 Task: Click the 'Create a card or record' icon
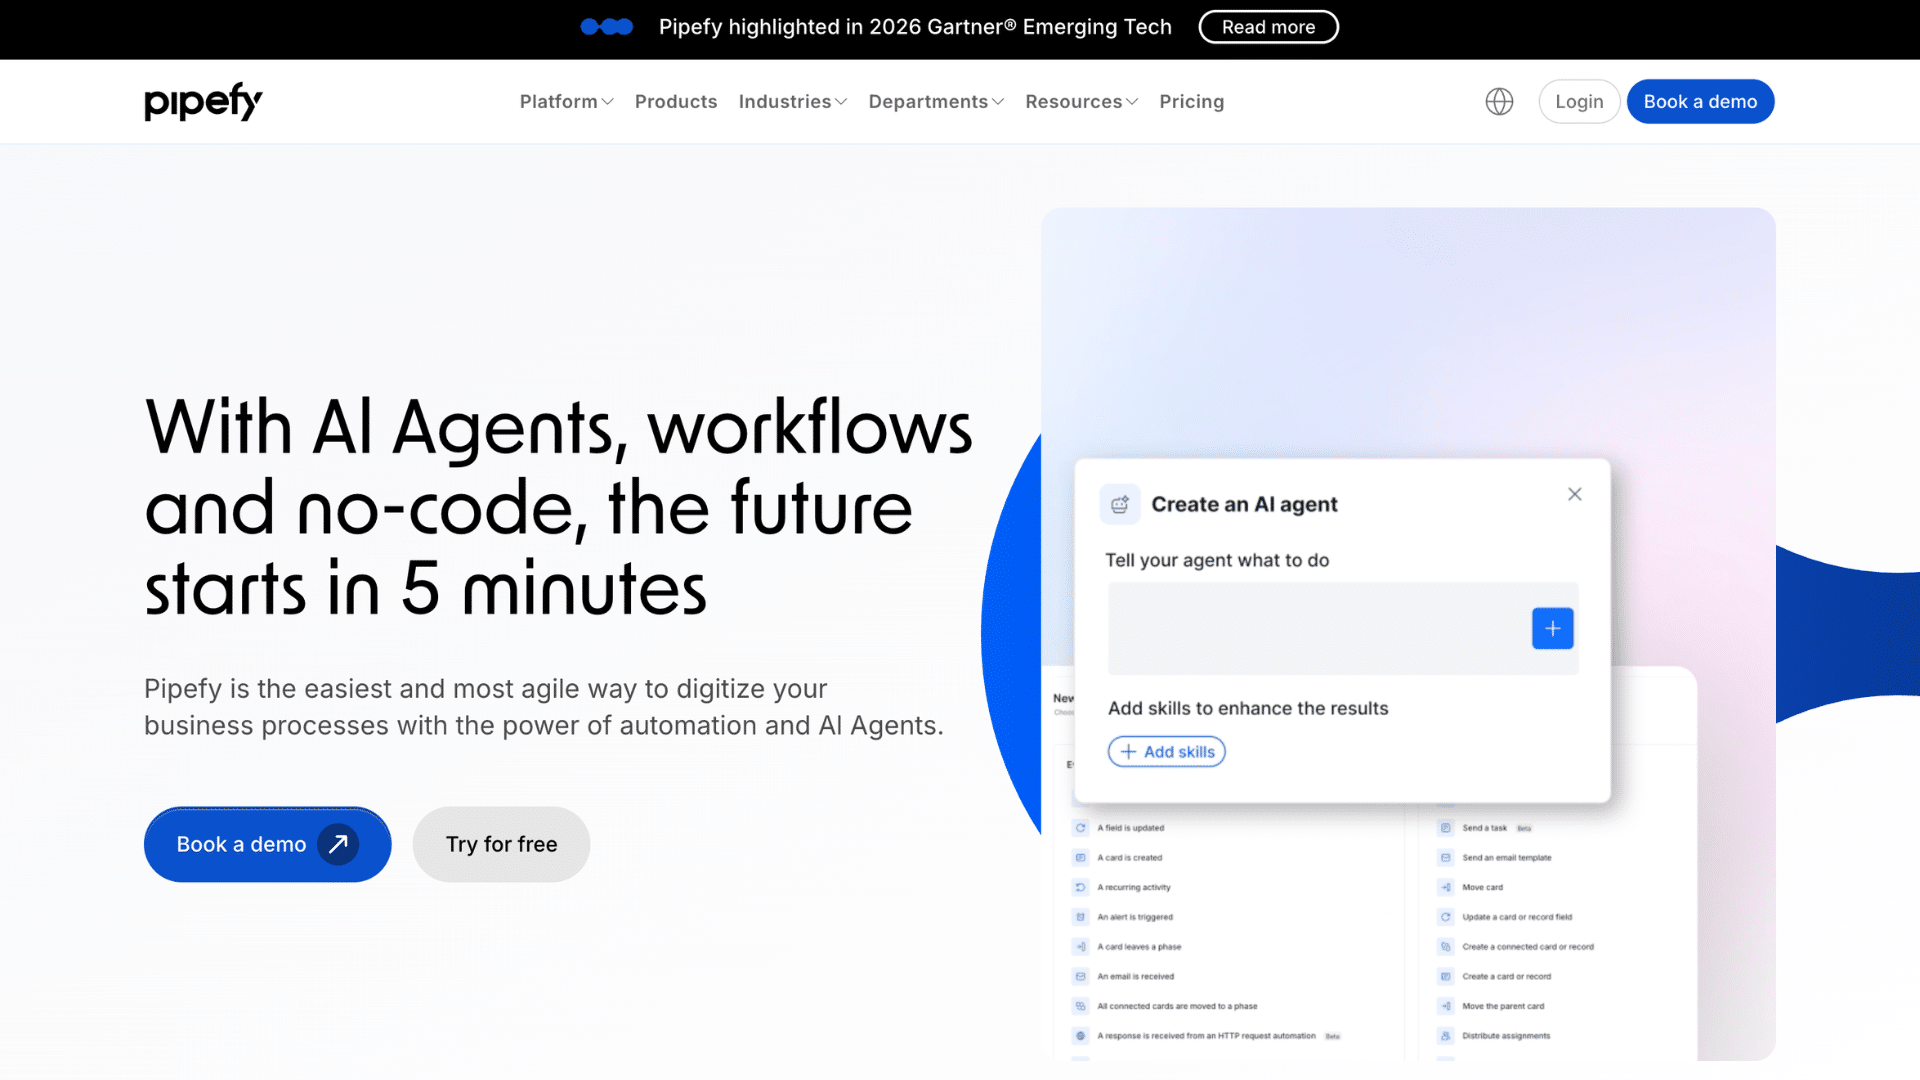1445,977
